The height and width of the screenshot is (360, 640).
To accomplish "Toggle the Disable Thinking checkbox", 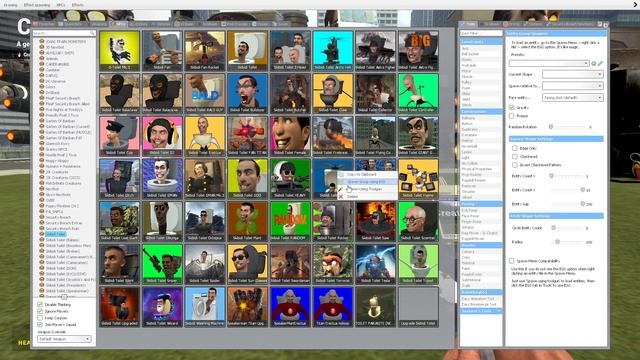I will (x=40, y=304).
